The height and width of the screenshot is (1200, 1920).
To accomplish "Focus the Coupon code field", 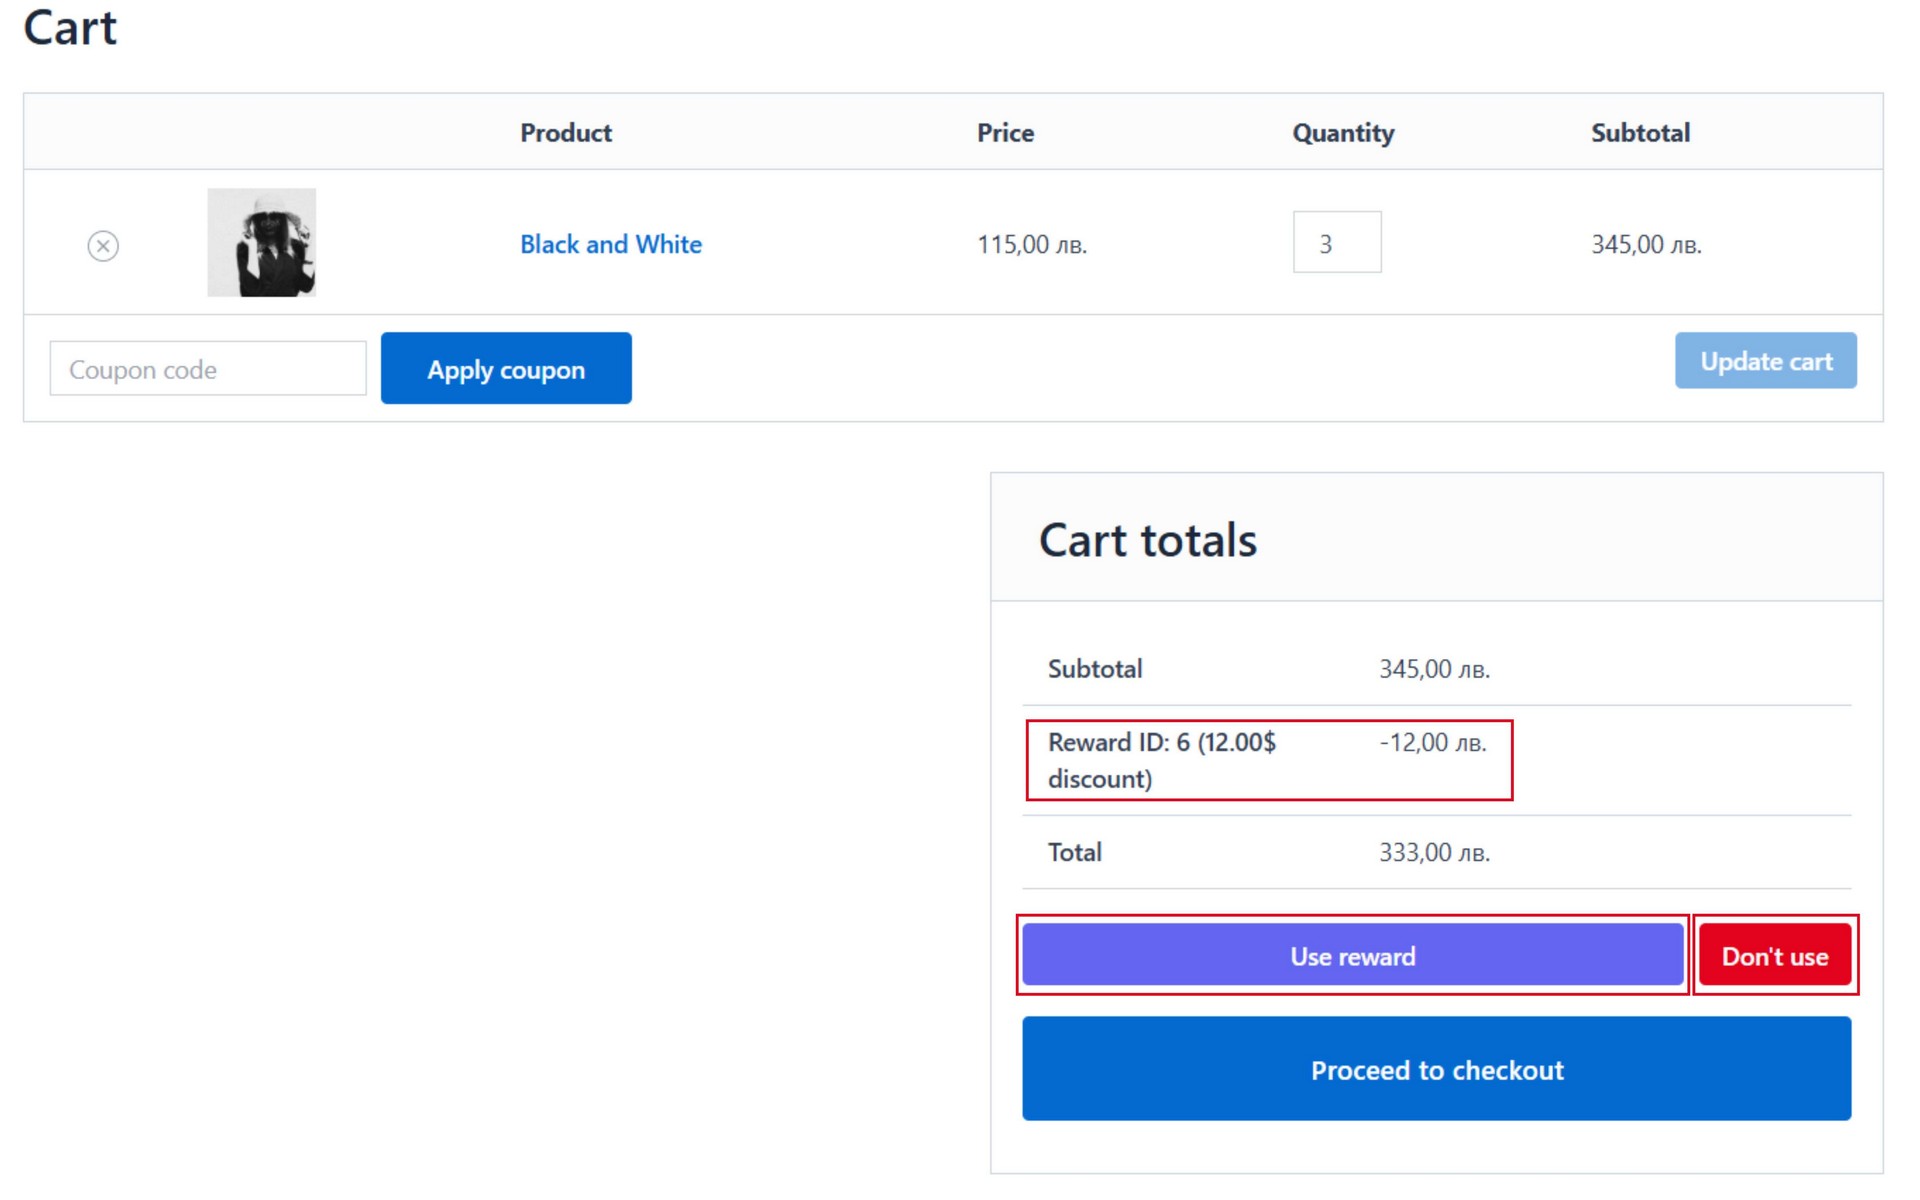I will [208, 369].
